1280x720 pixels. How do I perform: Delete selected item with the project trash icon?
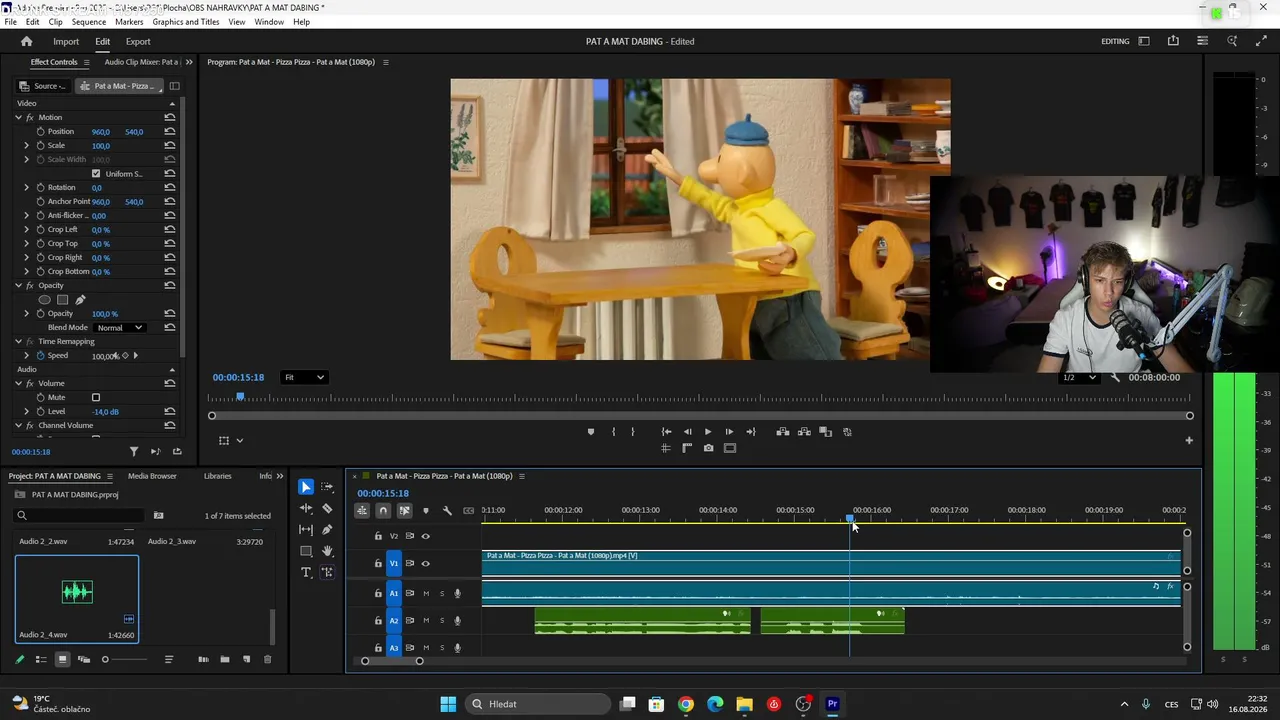click(267, 660)
